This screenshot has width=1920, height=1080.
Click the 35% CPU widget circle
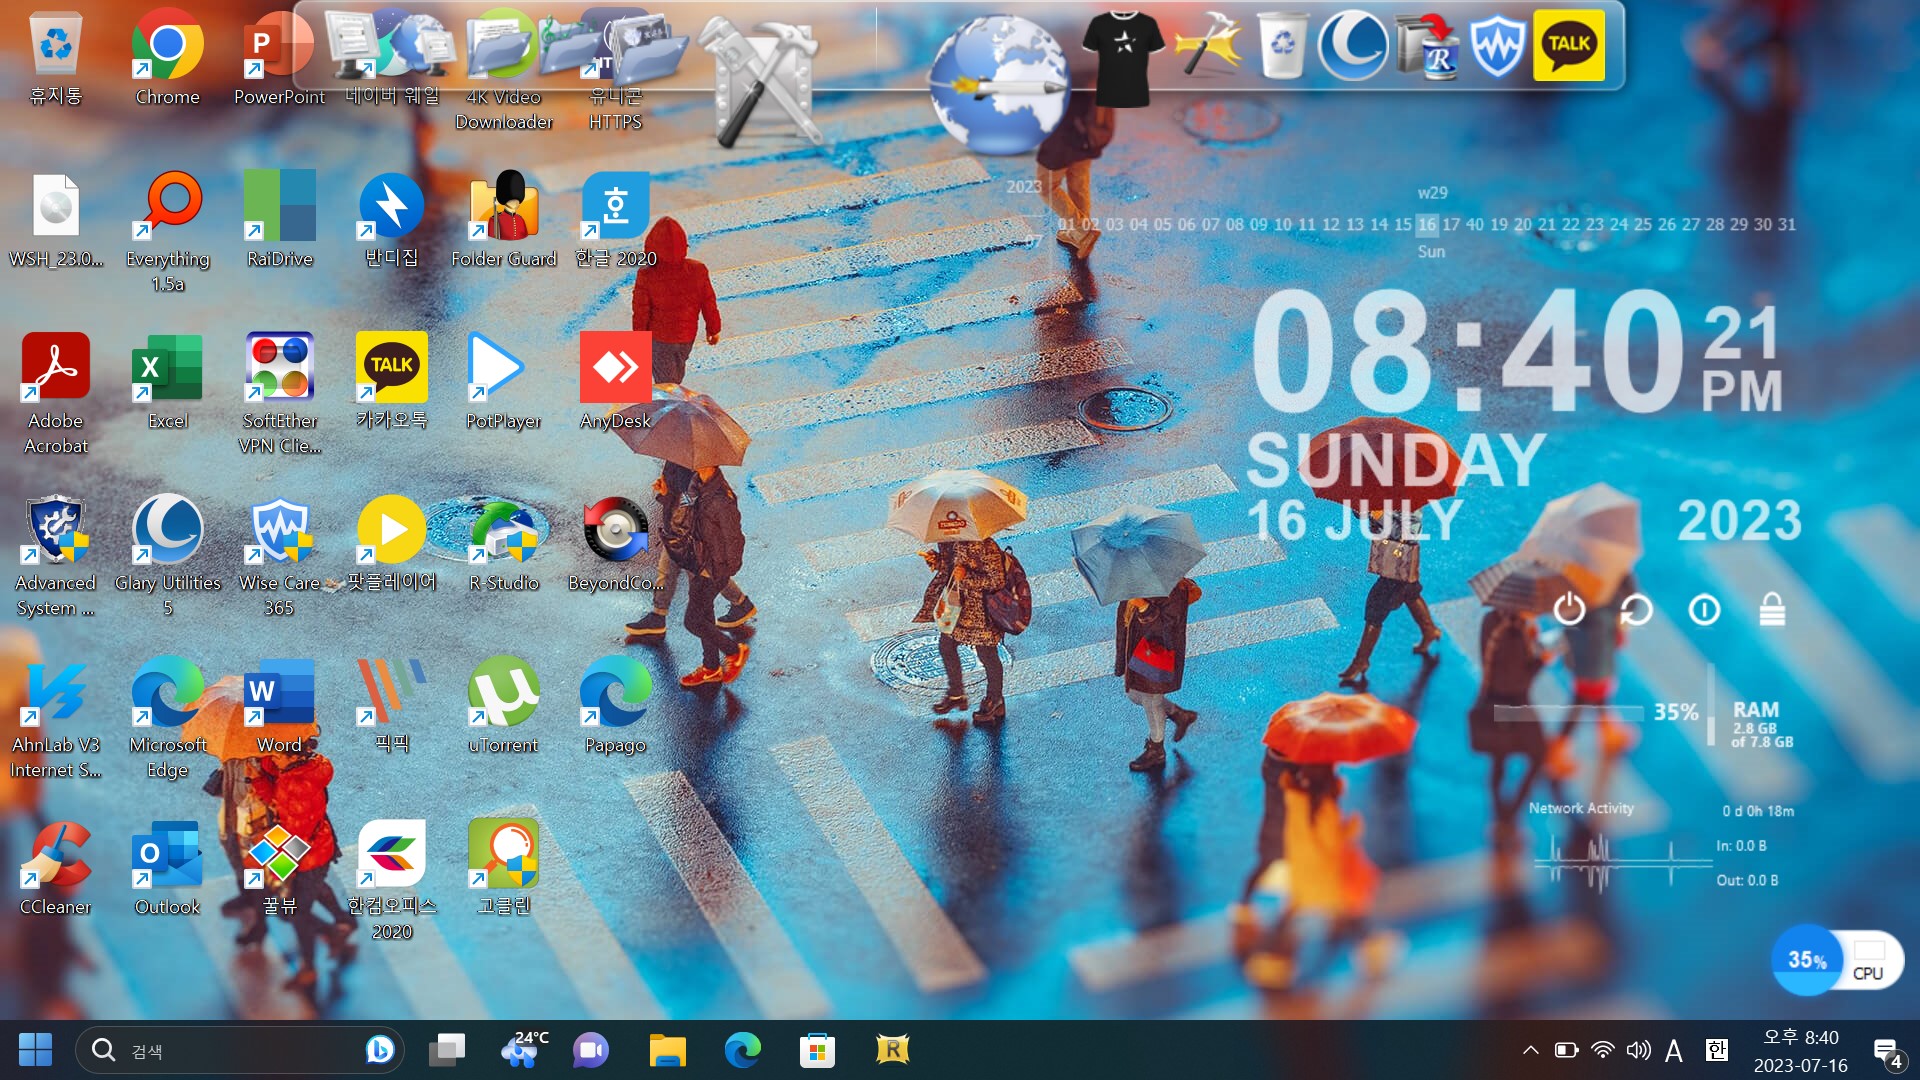(1806, 959)
